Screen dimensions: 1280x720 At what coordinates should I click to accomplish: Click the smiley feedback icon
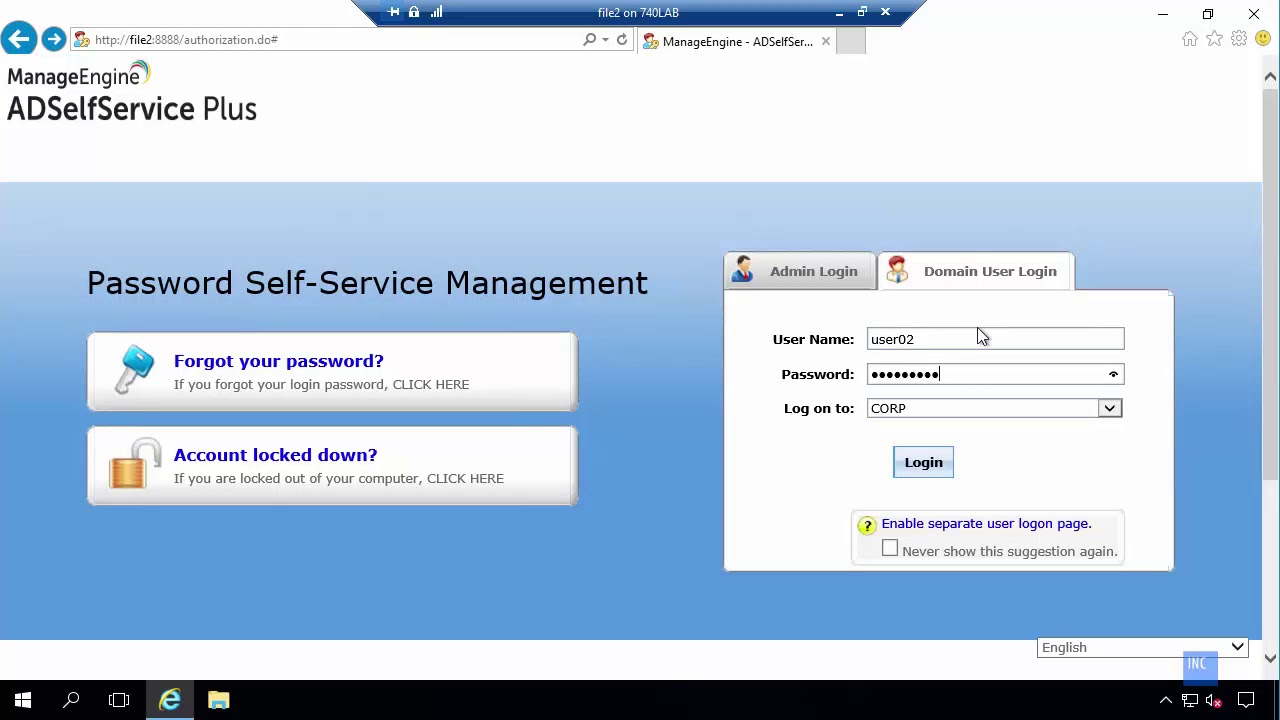click(1263, 39)
